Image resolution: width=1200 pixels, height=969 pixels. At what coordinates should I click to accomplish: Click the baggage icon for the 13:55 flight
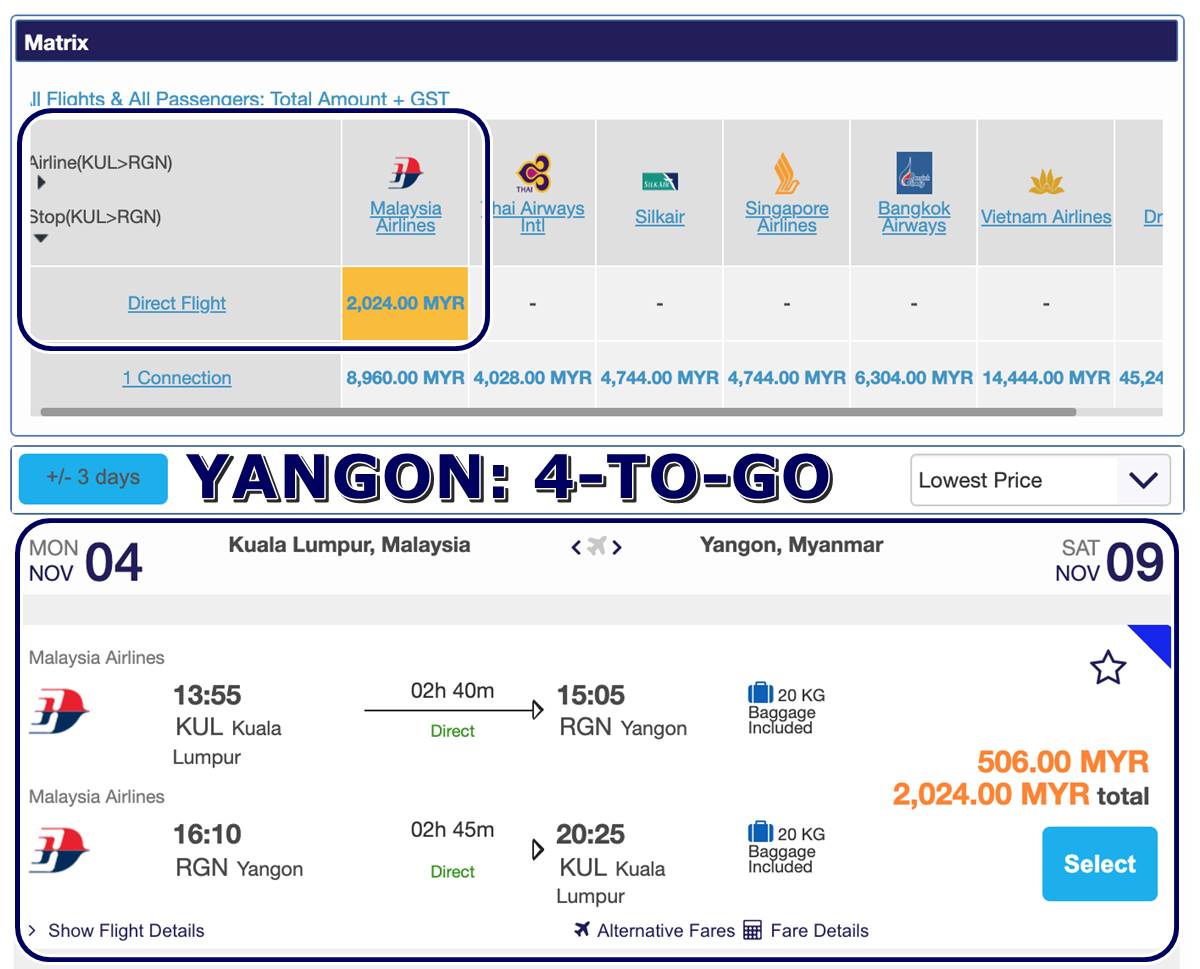(761, 693)
